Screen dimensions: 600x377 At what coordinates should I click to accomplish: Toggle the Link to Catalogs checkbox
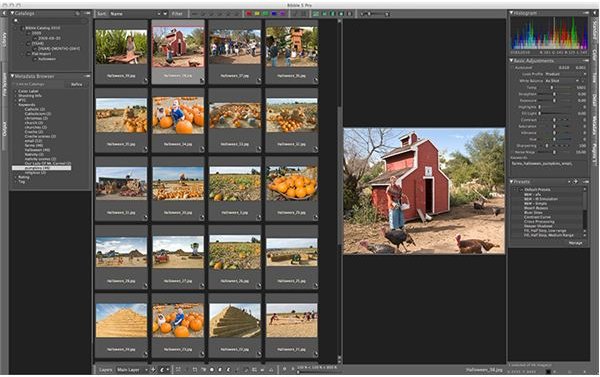coord(14,84)
